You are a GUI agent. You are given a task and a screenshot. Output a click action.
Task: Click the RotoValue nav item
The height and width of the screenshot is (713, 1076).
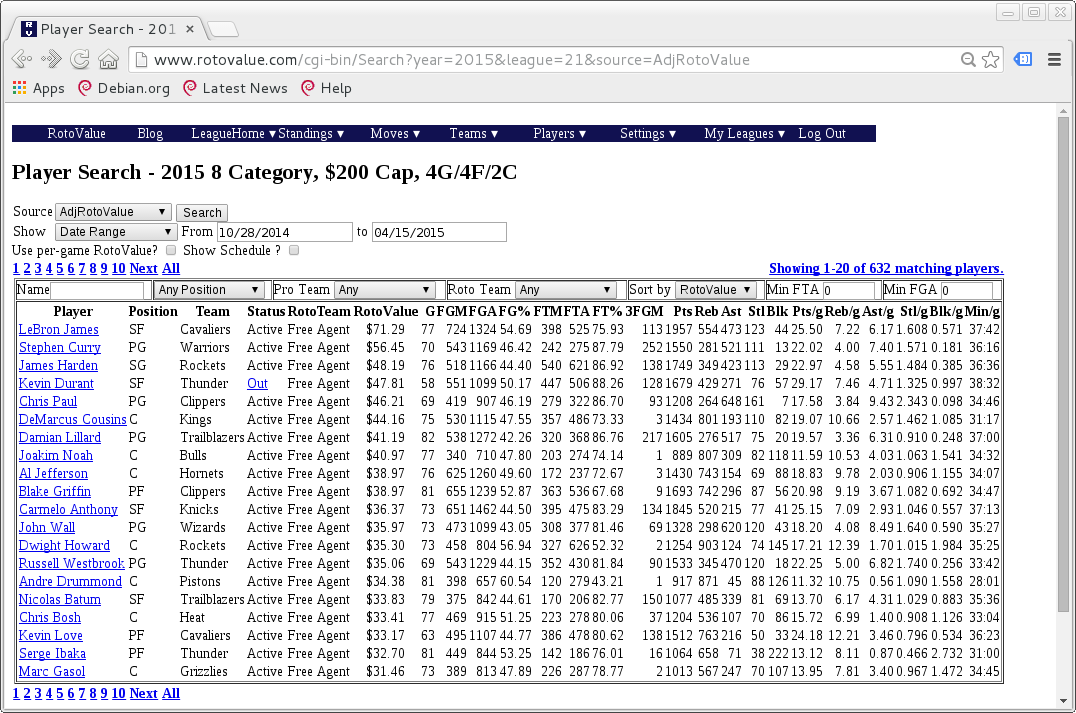pos(76,133)
